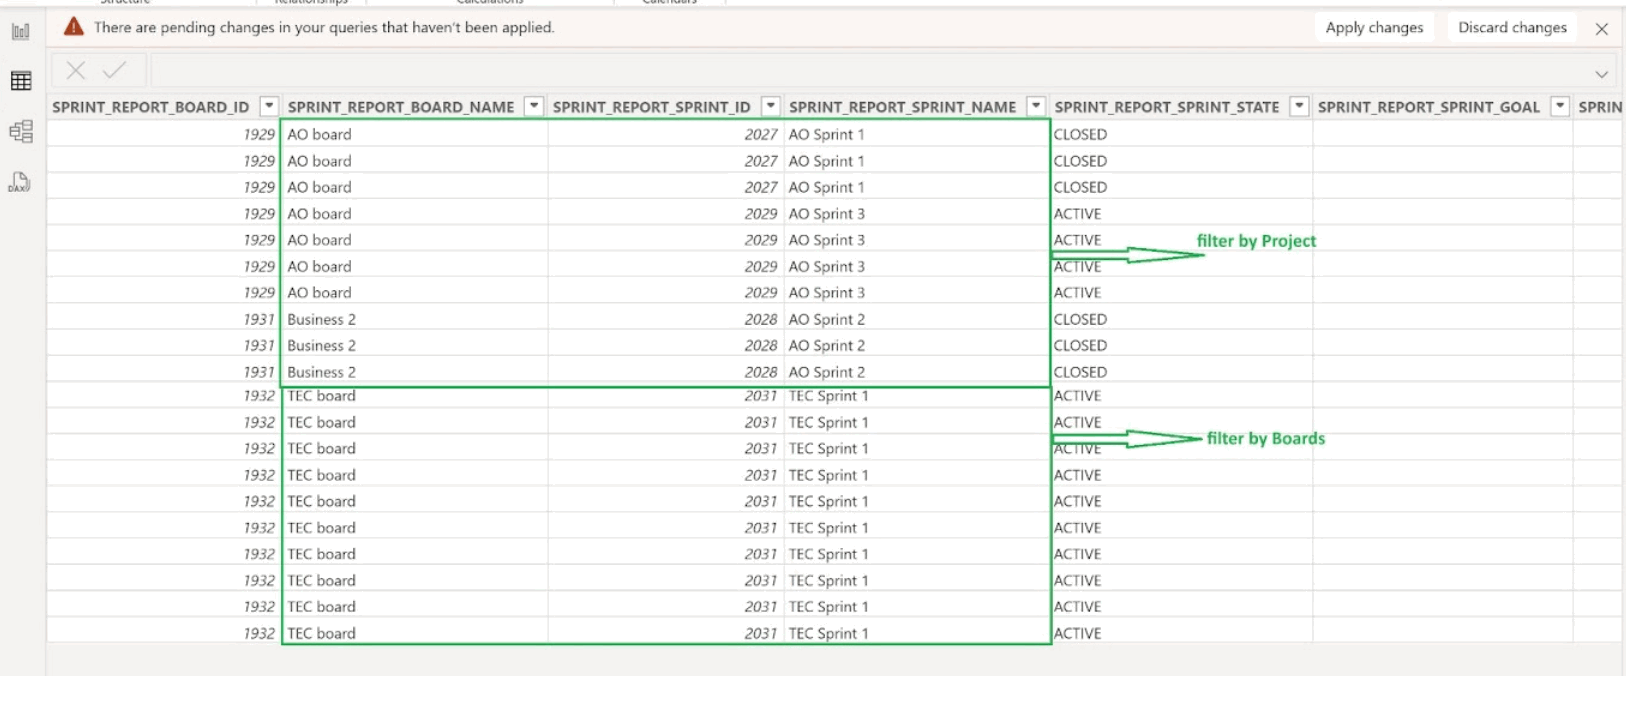
Task: Switch to Report view in the left sidebar
Action: pos(20,31)
